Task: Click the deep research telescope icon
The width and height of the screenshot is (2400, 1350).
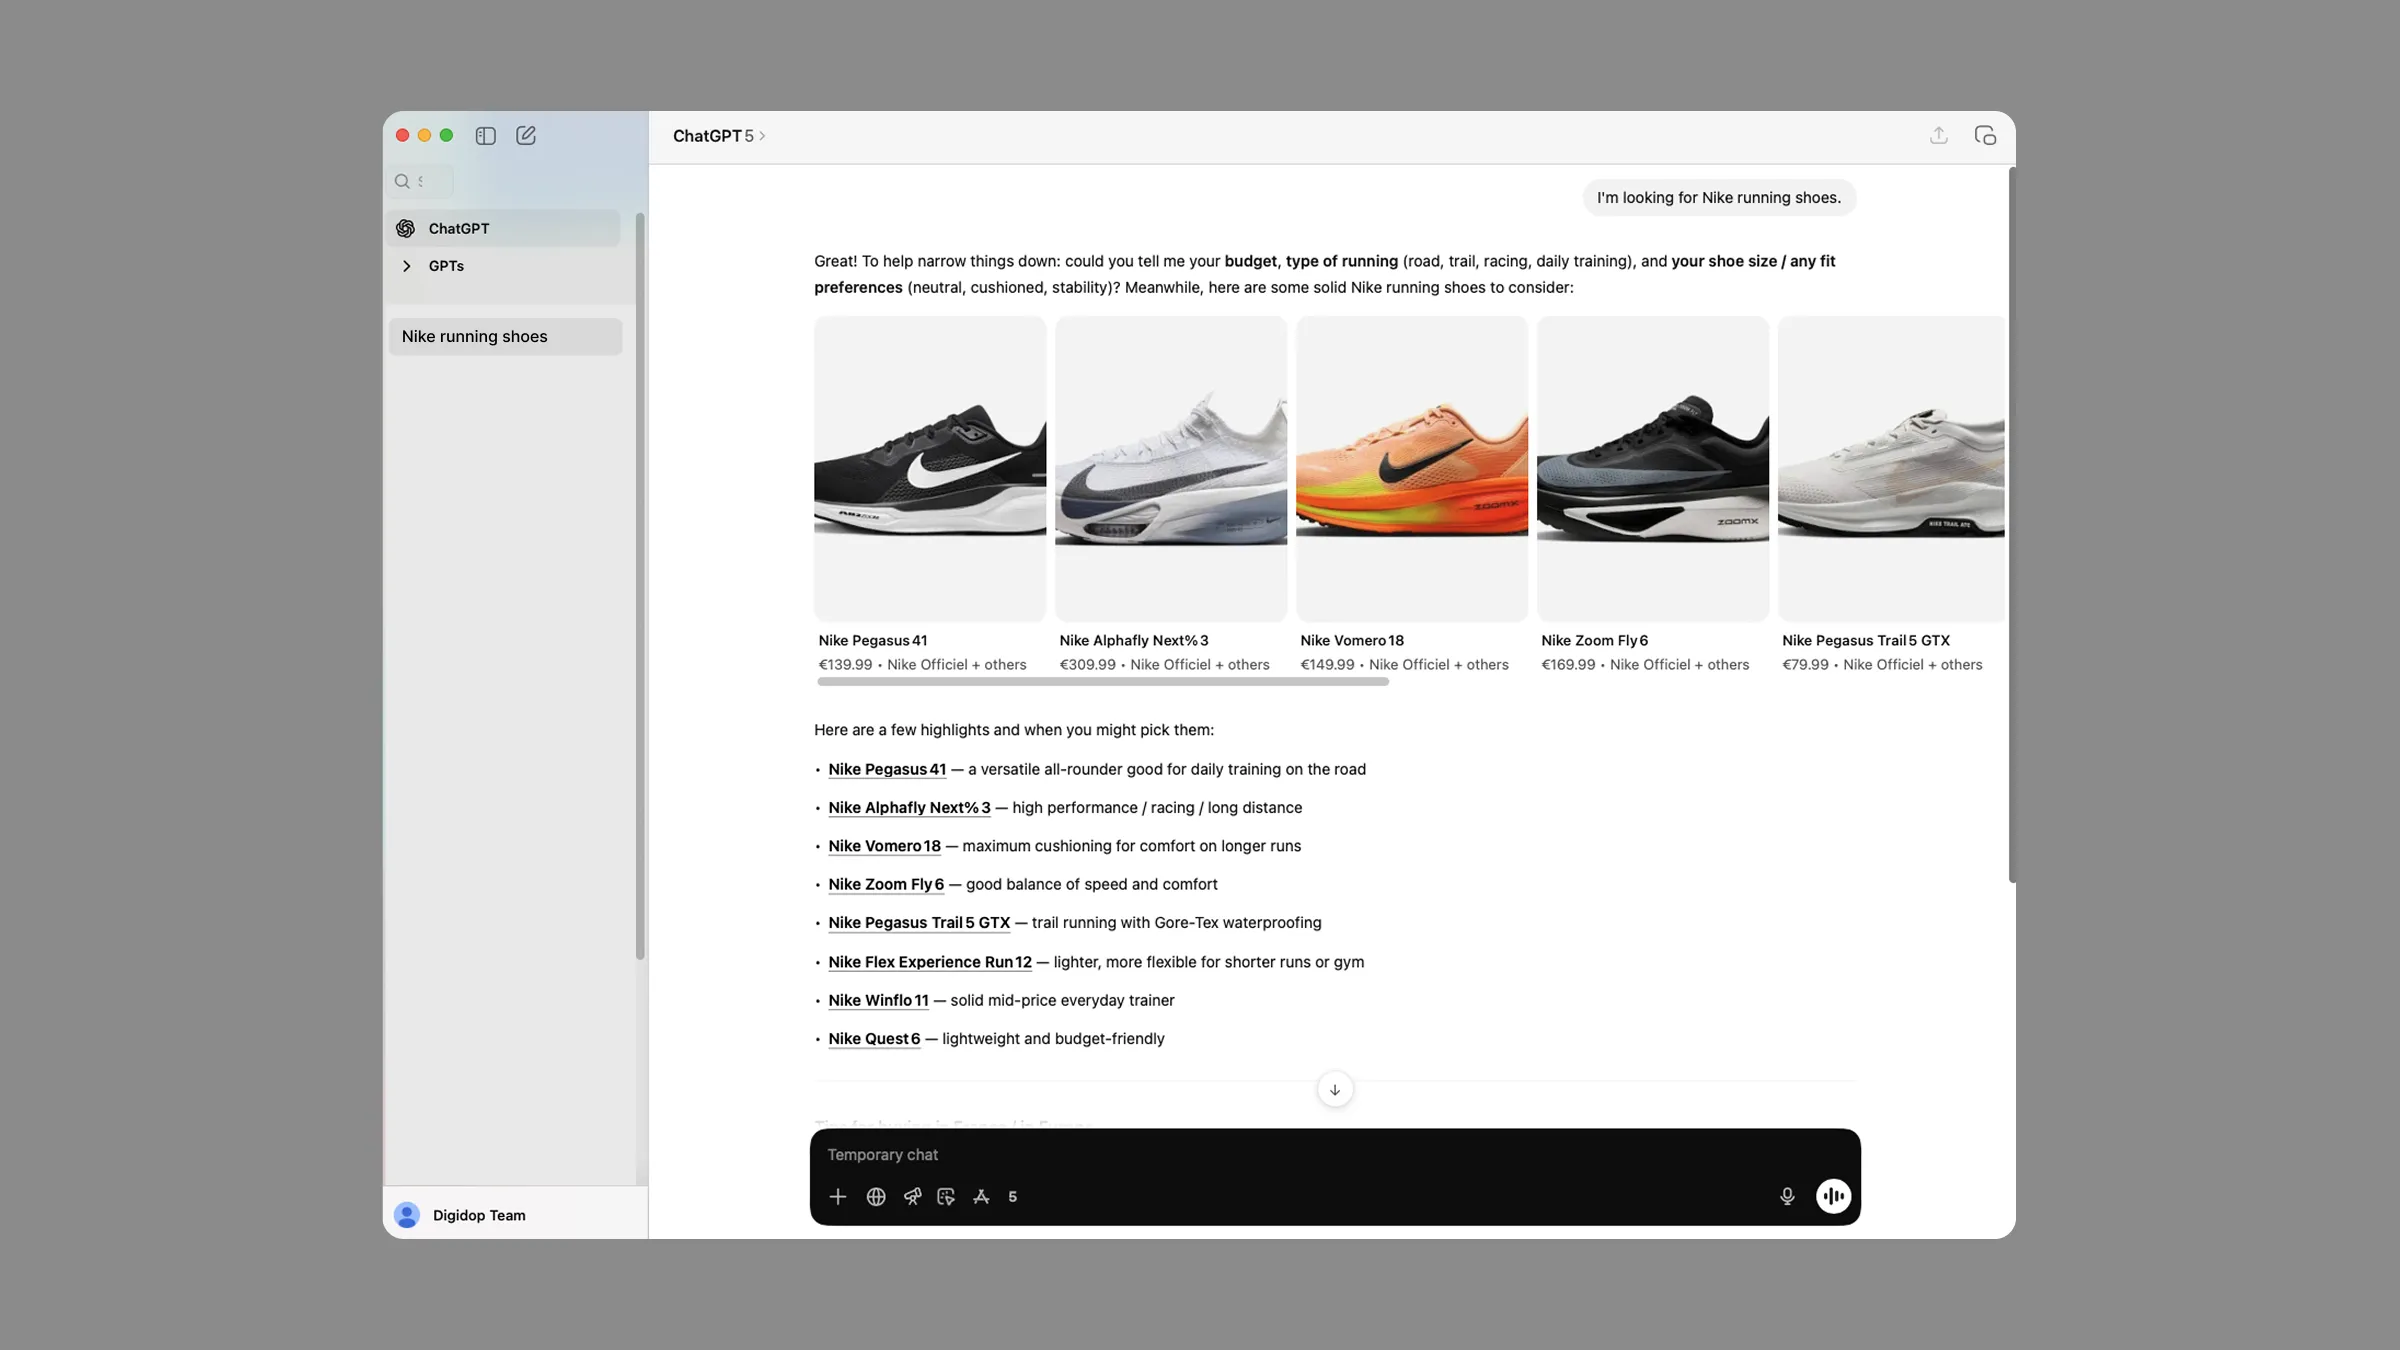Action: coord(912,1196)
